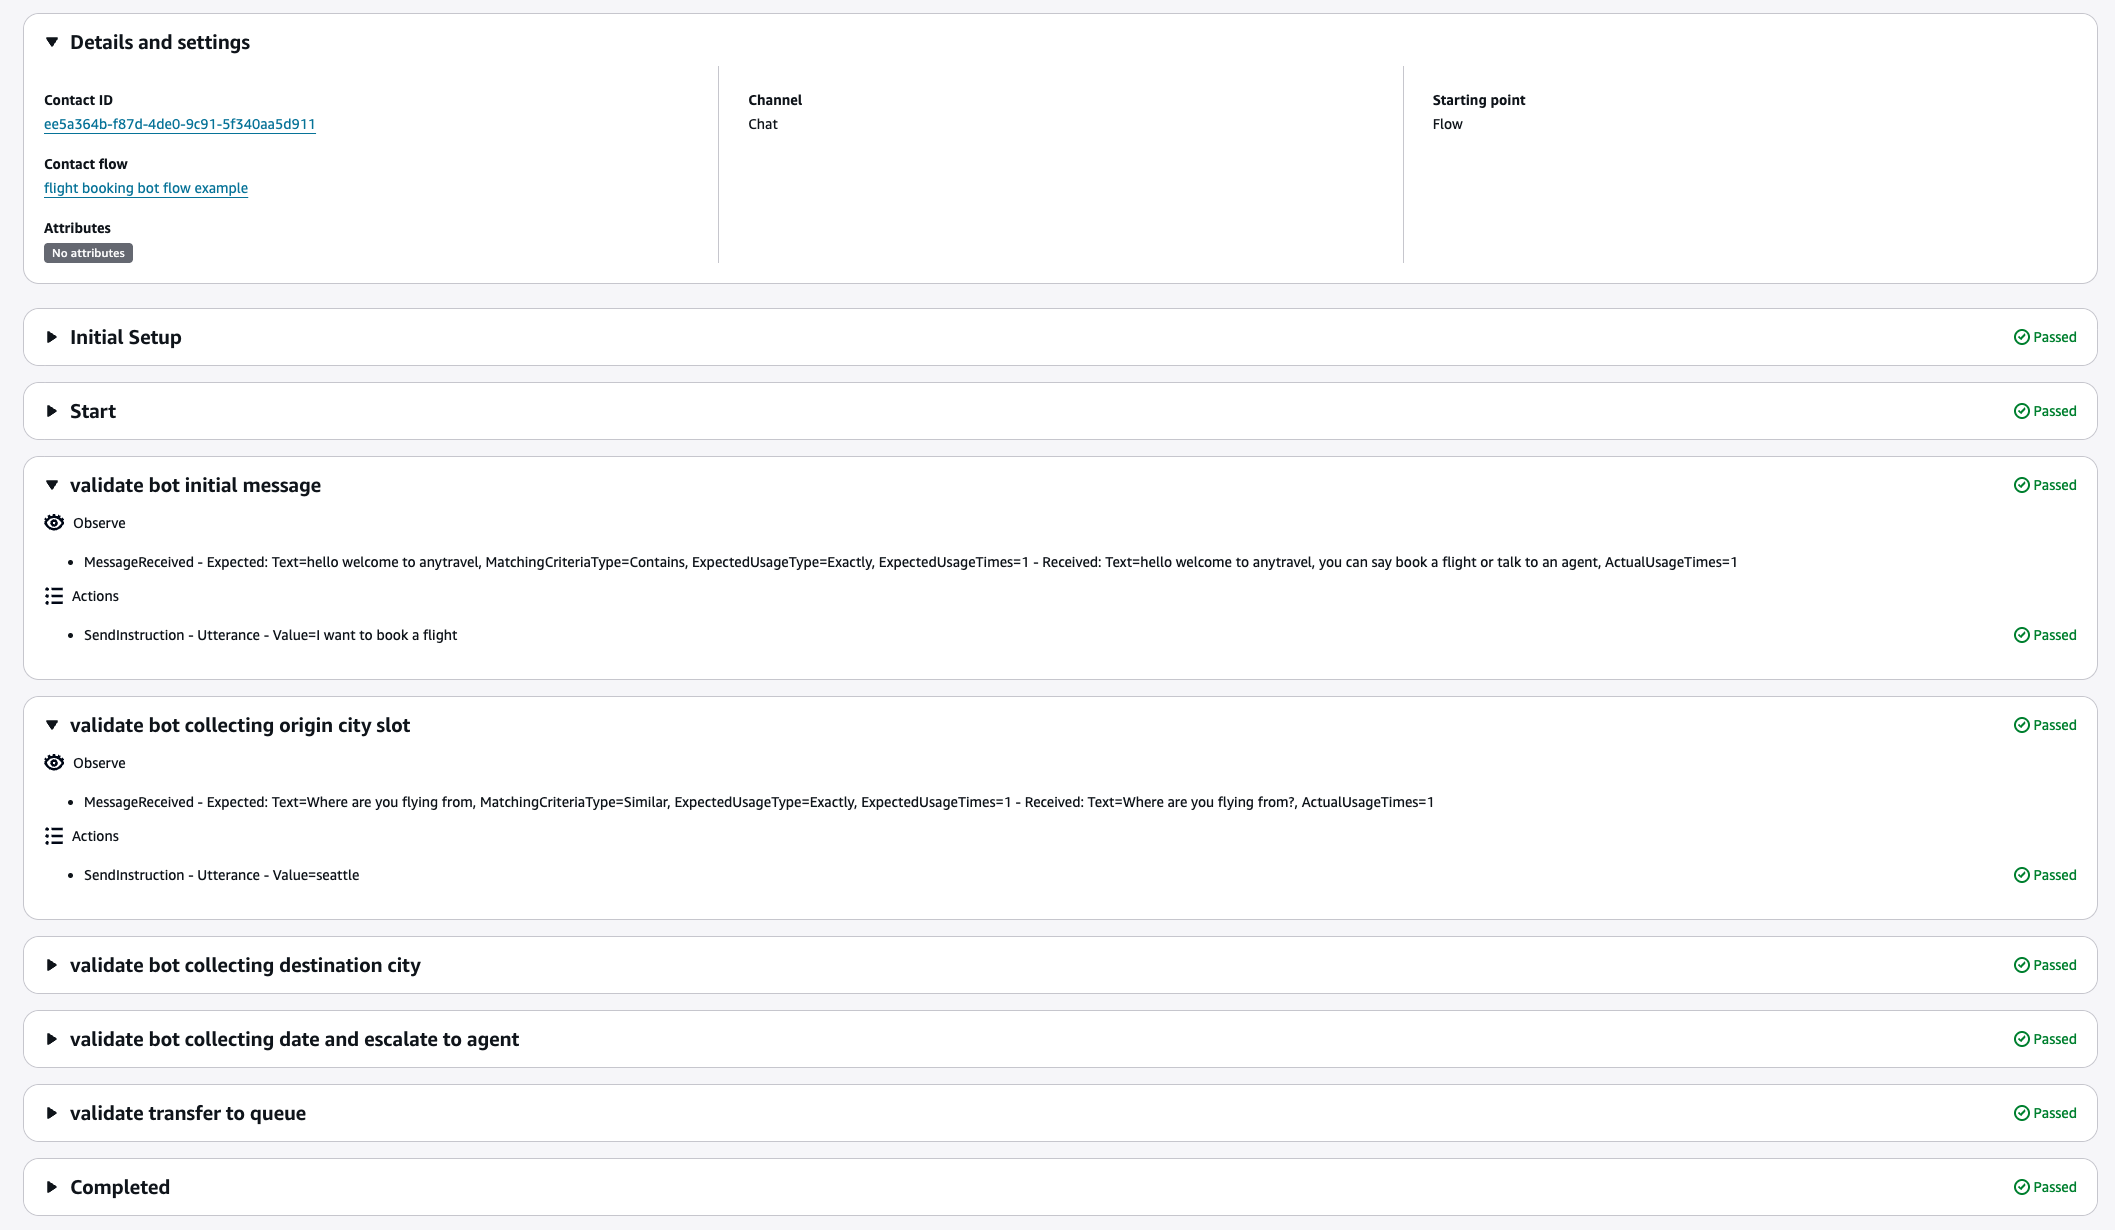Open flight booking bot flow example link

[x=146, y=188]
